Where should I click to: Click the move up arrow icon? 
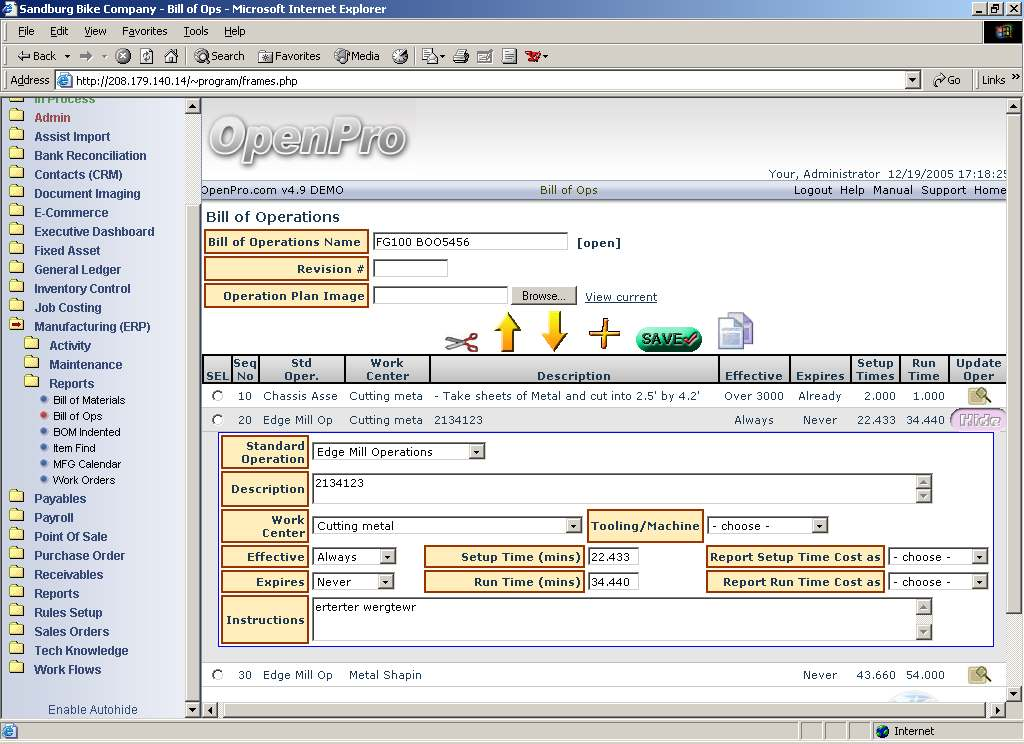[x=508, y=332]
